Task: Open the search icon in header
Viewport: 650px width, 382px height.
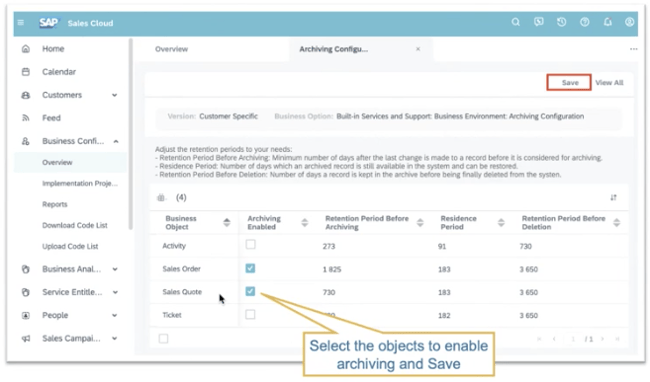Action: pos(515,22)
